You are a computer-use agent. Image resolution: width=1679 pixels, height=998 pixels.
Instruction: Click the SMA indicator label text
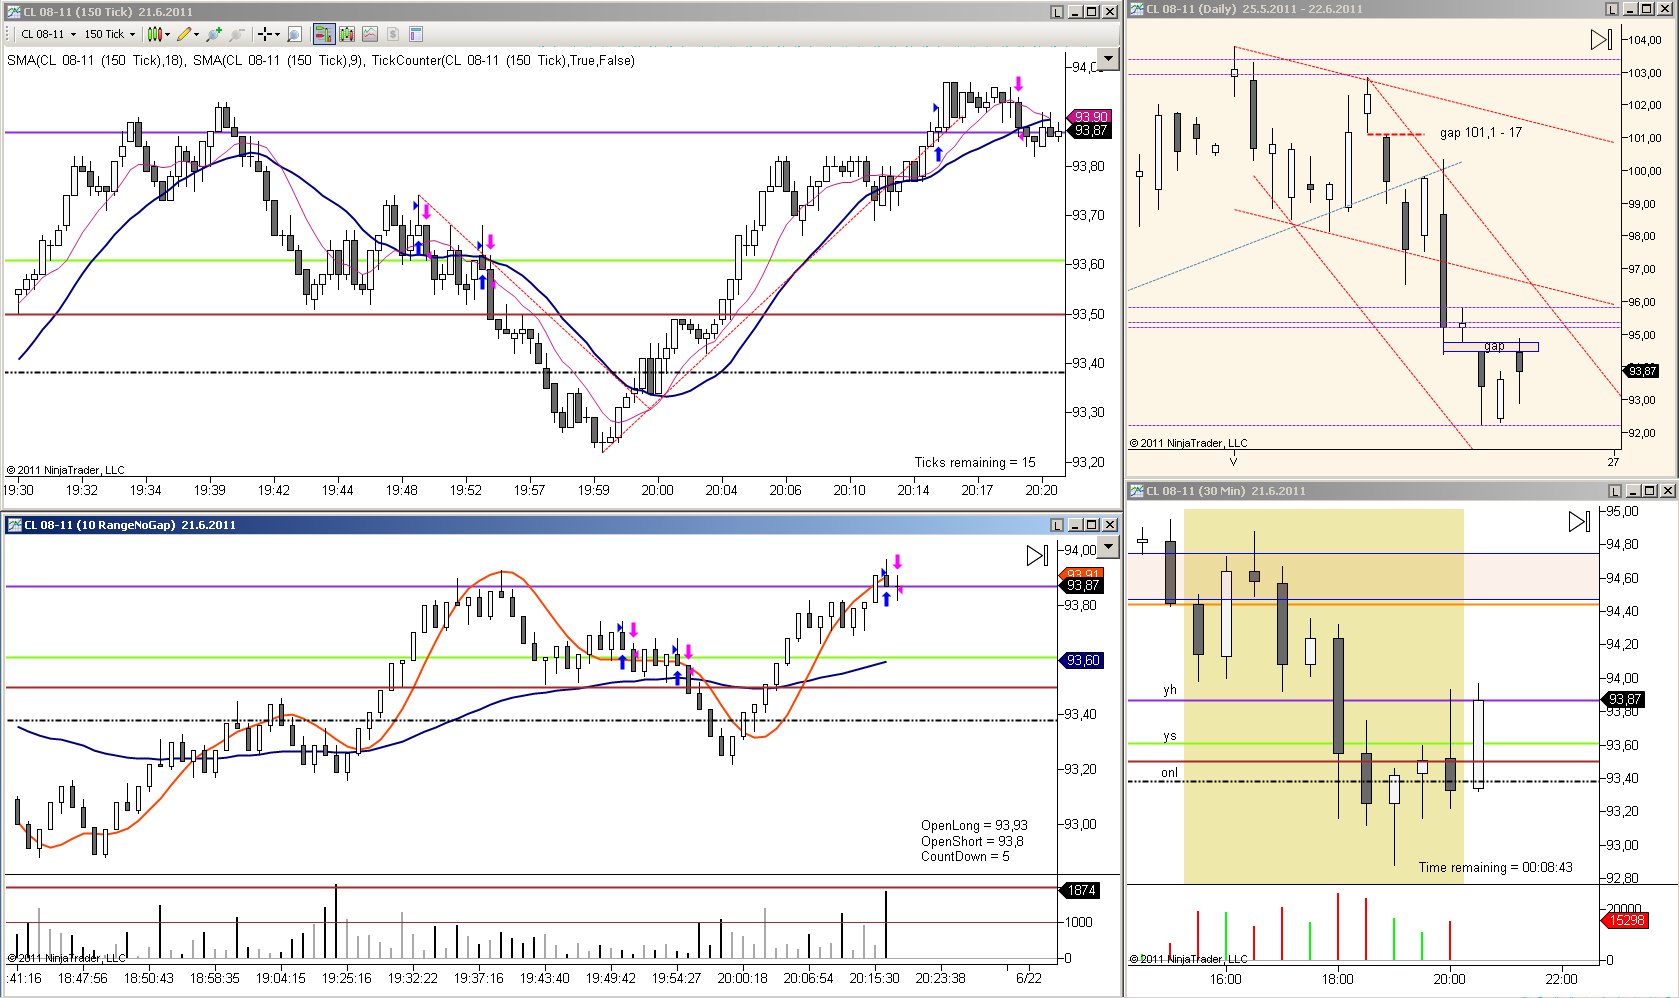click(x=321, y=60)
